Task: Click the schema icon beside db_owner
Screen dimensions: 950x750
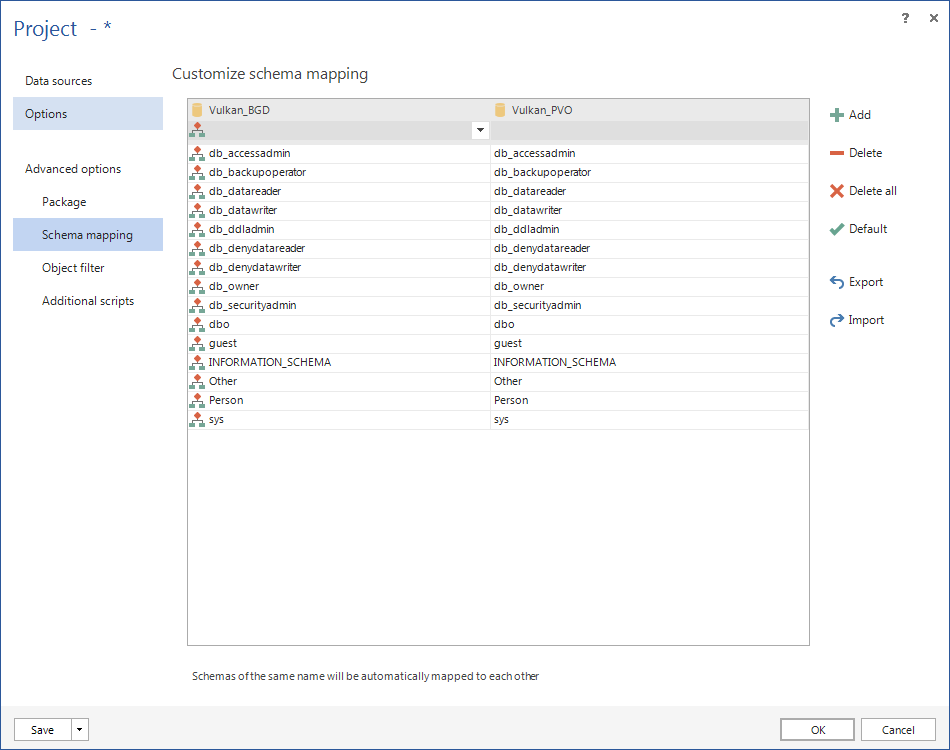Action: 197,286
